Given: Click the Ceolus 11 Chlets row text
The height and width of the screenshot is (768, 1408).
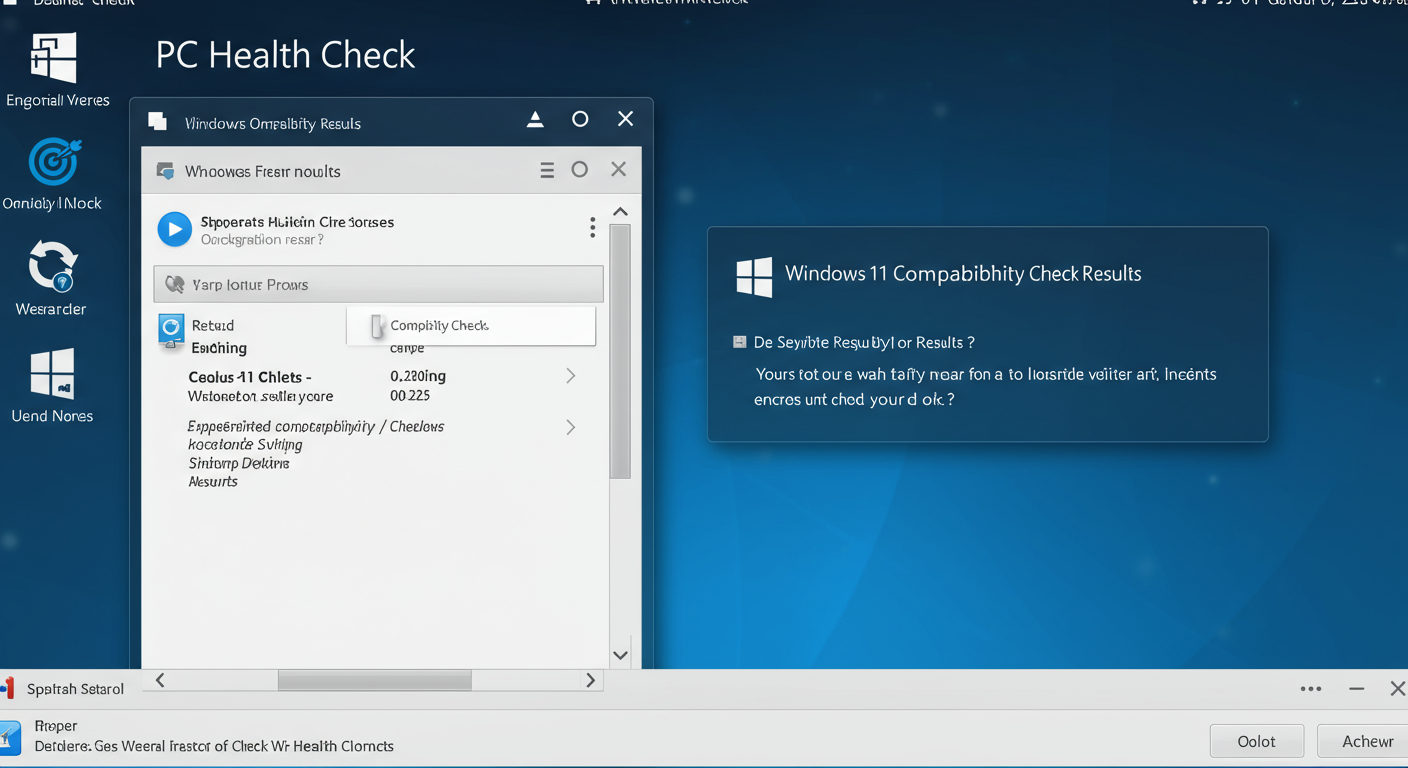Looking at the screenshot, I should coord(250,377).
